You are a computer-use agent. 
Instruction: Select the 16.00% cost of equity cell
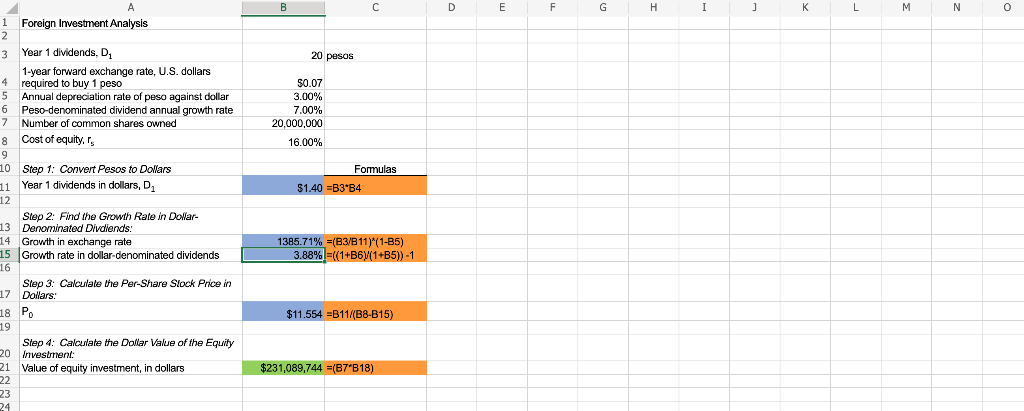(283, 140)
